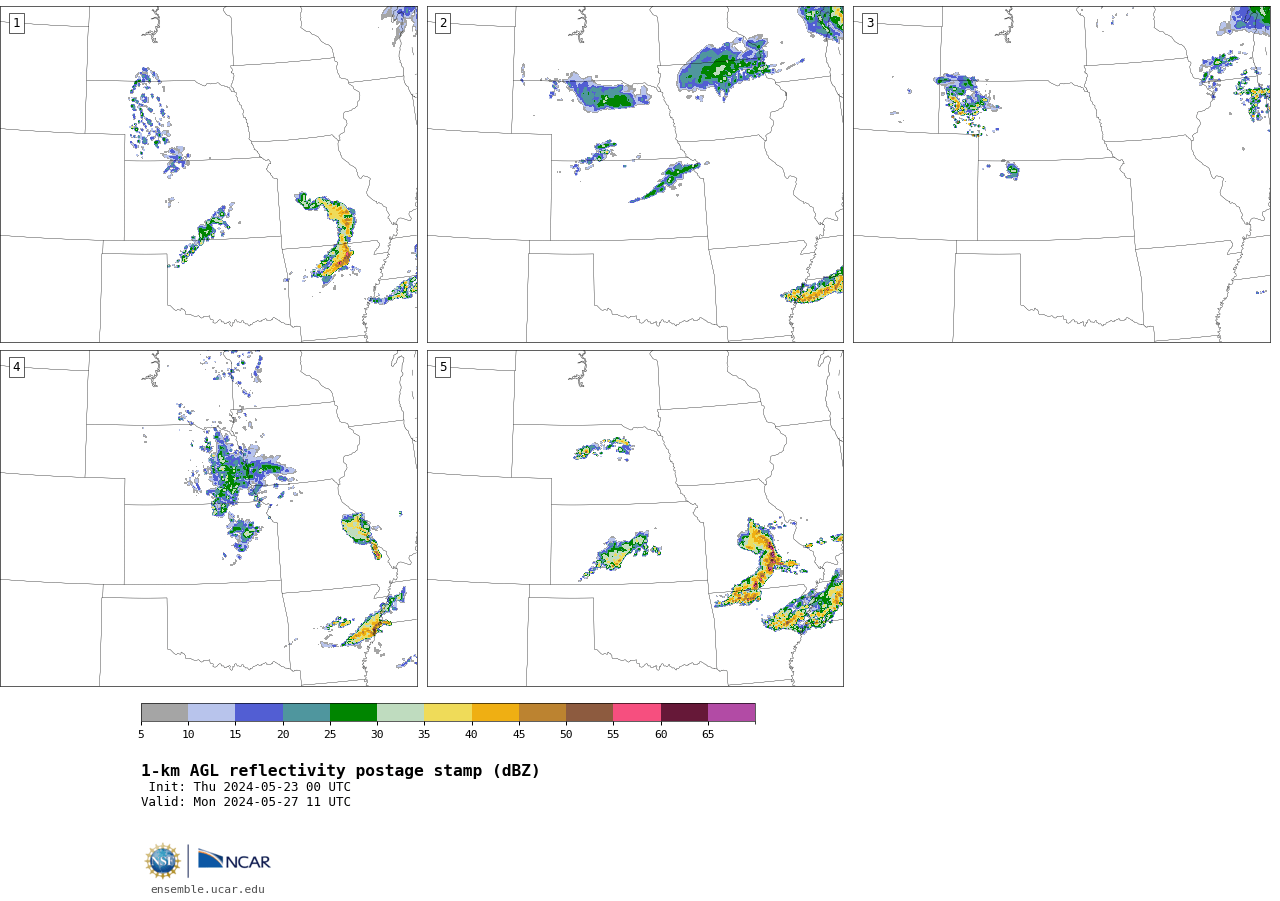Click the tan 45-50 dBZ swatch

542,713
